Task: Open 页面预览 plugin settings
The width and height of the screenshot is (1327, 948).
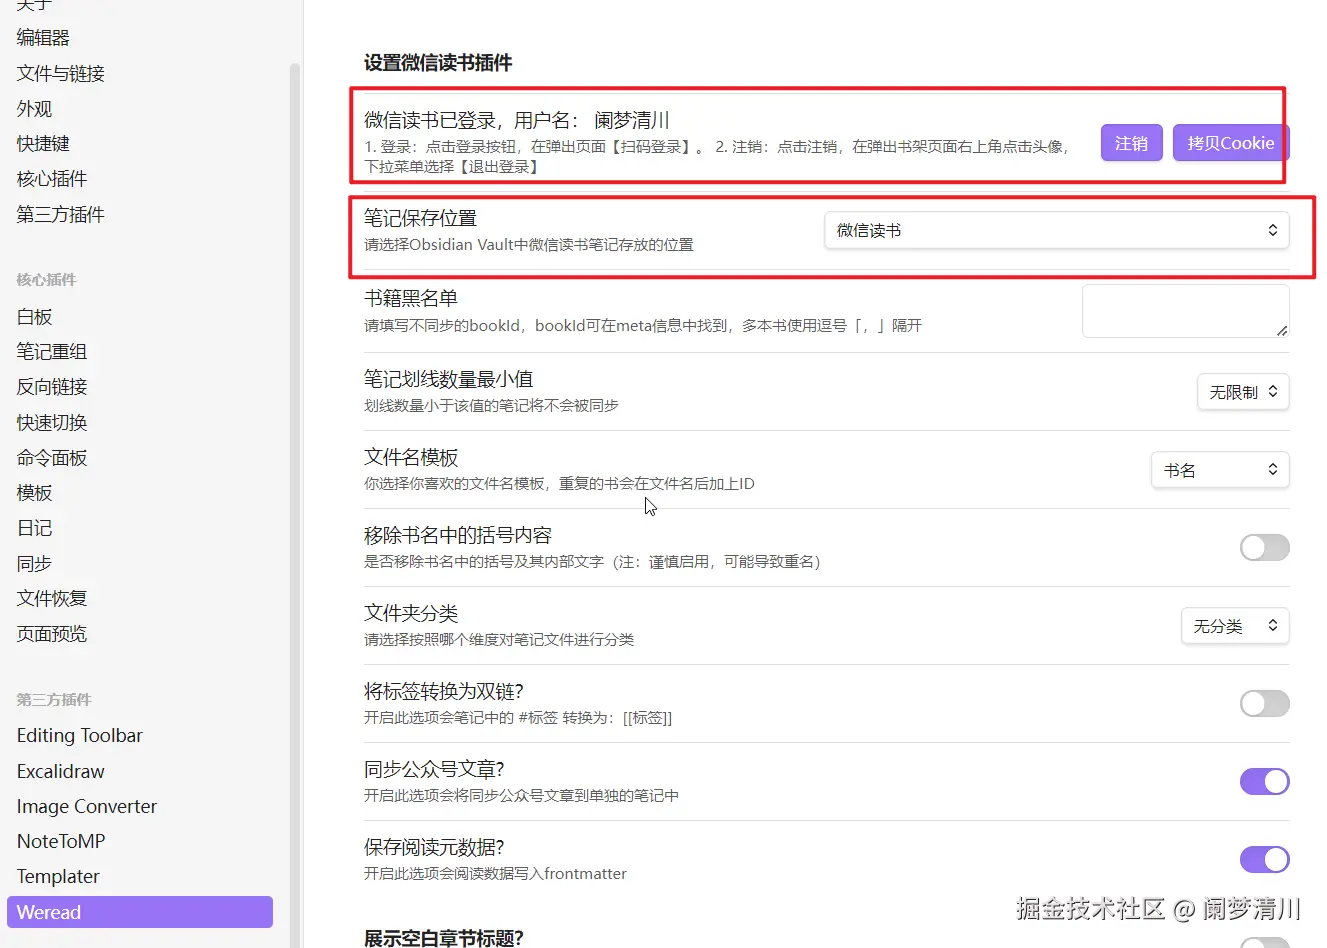Action: pyautogui.click(x=52, y=633)
